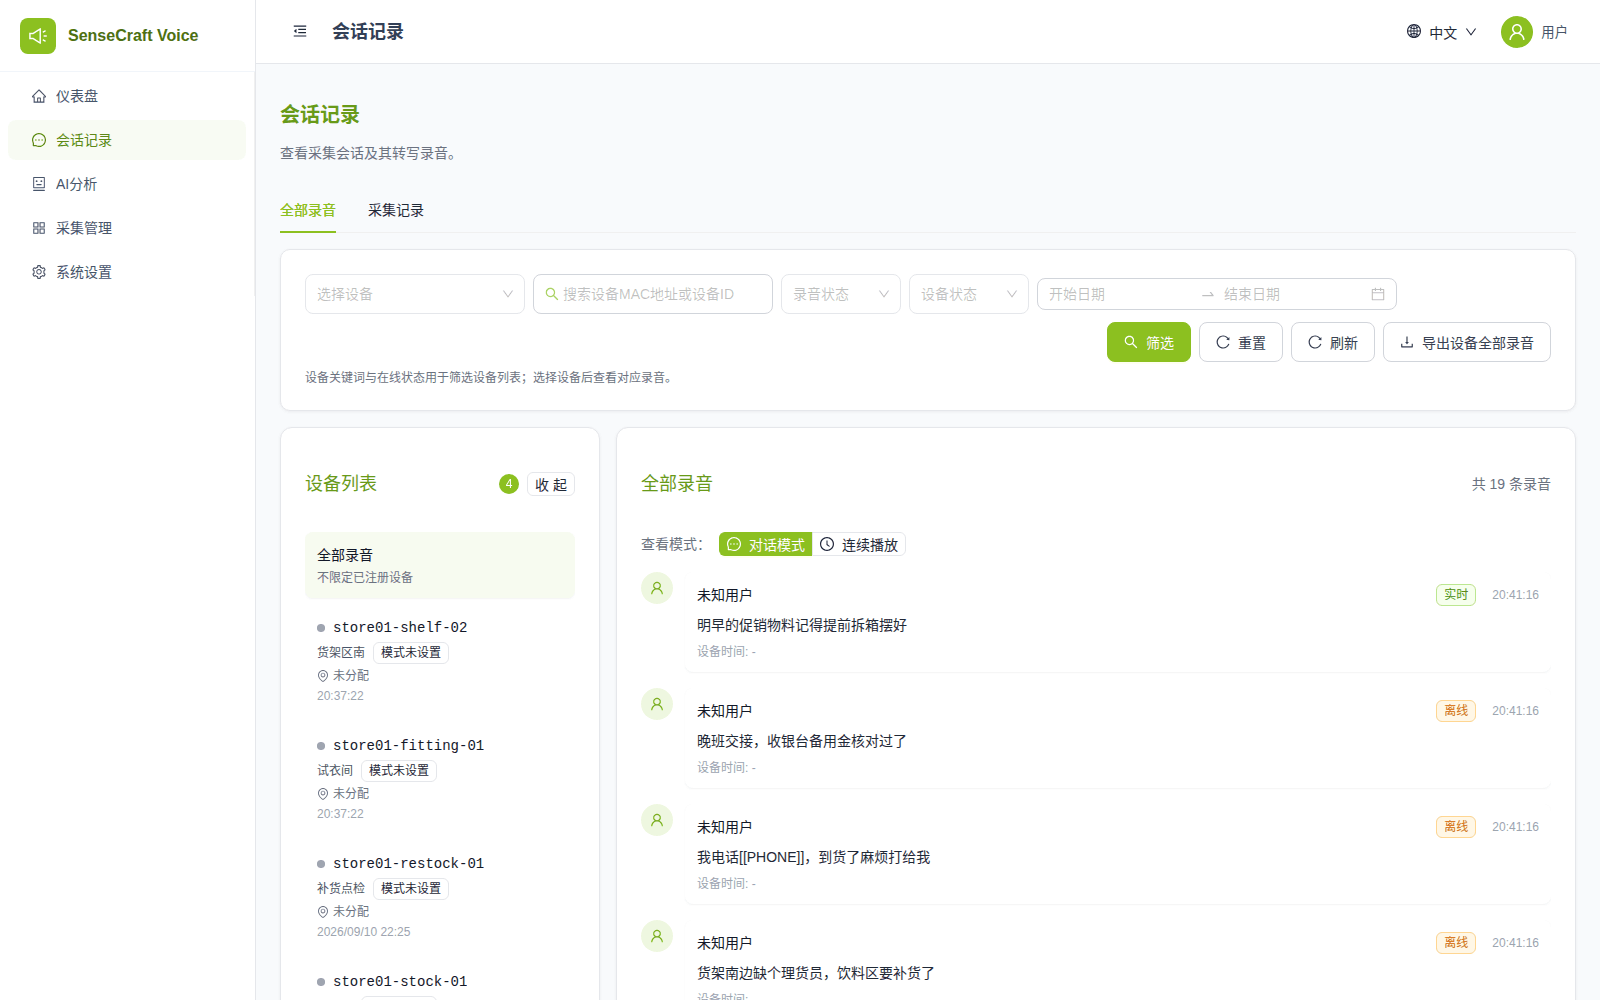
Task: Expand the 录音状态 dropdown
Action: 841,294
